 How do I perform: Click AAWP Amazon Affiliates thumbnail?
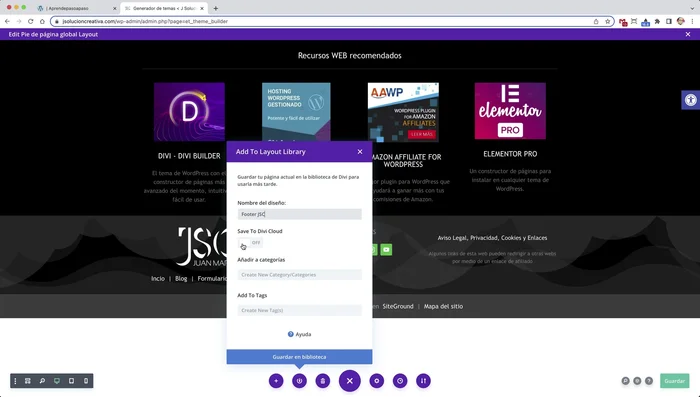(x=403, y=112)
